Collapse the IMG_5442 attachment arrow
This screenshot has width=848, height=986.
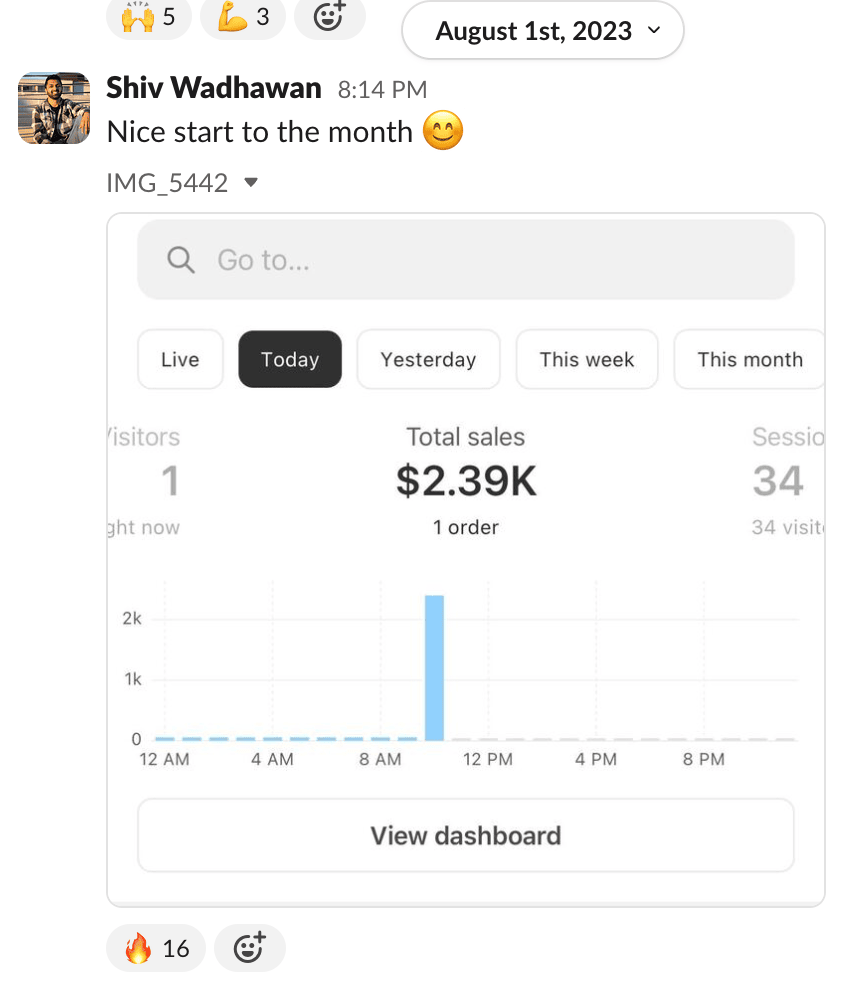pyautogui.click(x=251, y=183)
